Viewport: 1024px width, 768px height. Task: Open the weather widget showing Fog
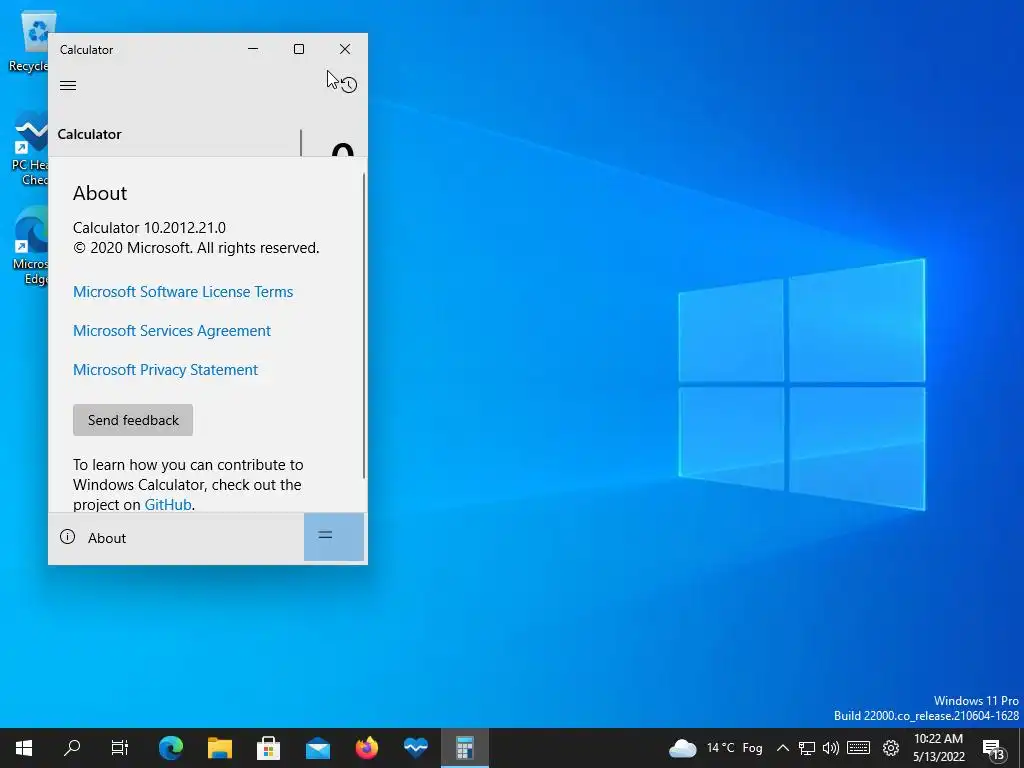716,748
